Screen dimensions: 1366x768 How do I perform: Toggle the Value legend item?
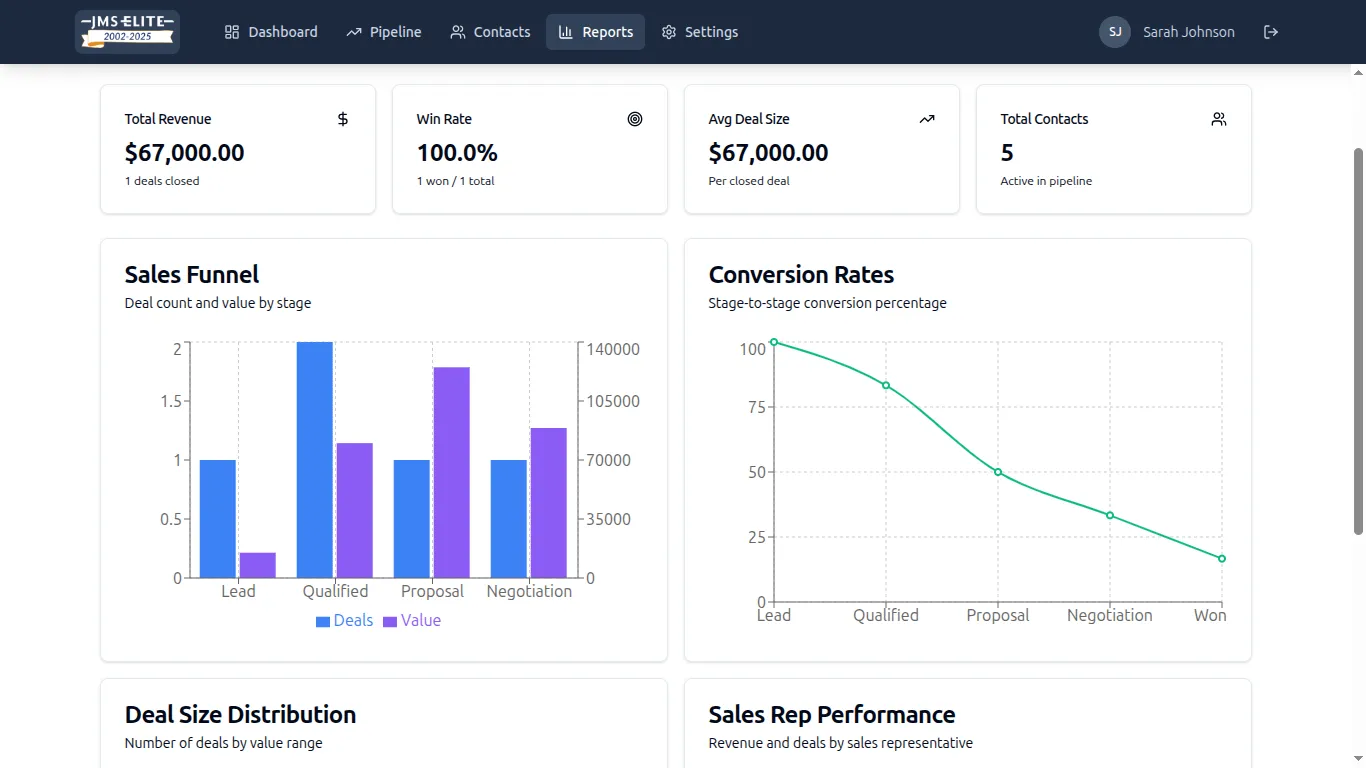412,620
